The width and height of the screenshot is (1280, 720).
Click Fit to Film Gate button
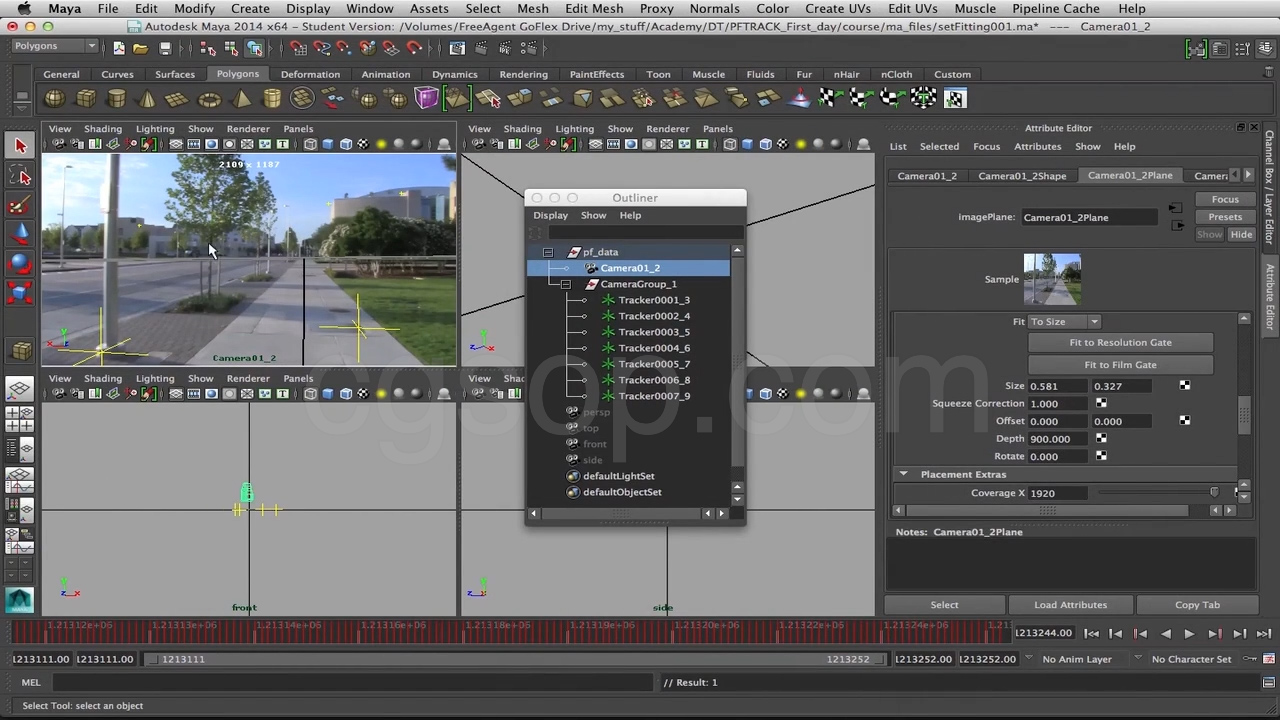click(x=1120, y=365)
